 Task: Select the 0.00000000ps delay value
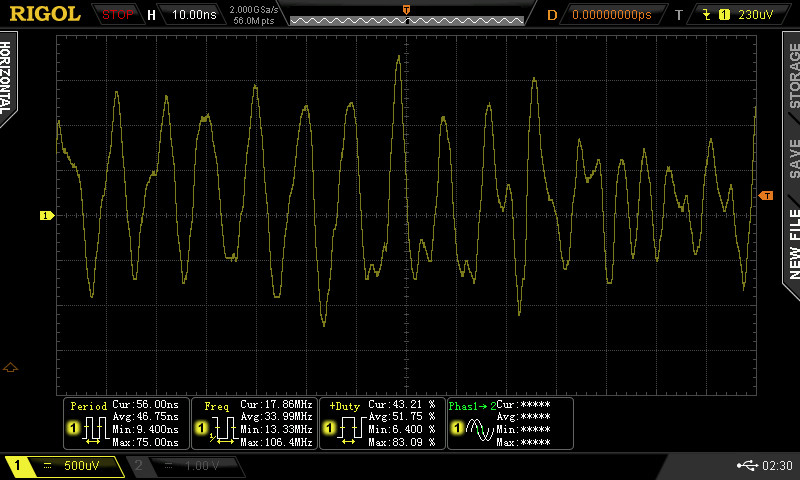611,15
